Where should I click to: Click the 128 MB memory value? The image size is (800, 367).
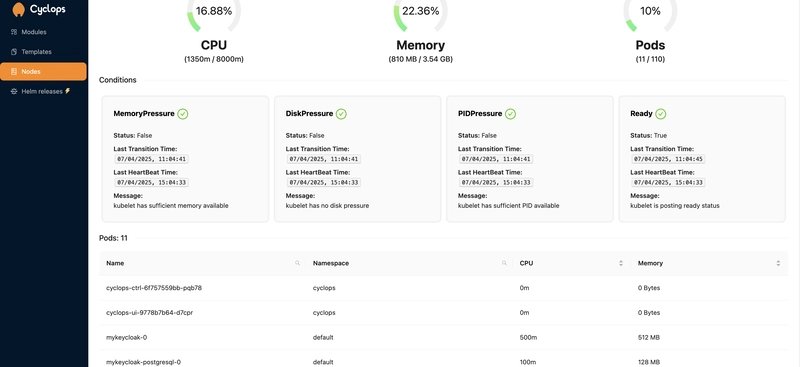pyautogui.click(x=649, y=362)
